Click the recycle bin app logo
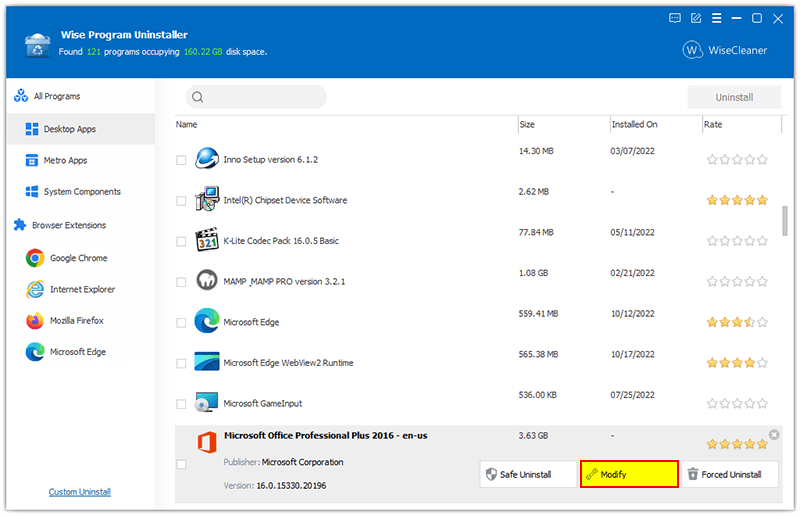 click(37, 45)
